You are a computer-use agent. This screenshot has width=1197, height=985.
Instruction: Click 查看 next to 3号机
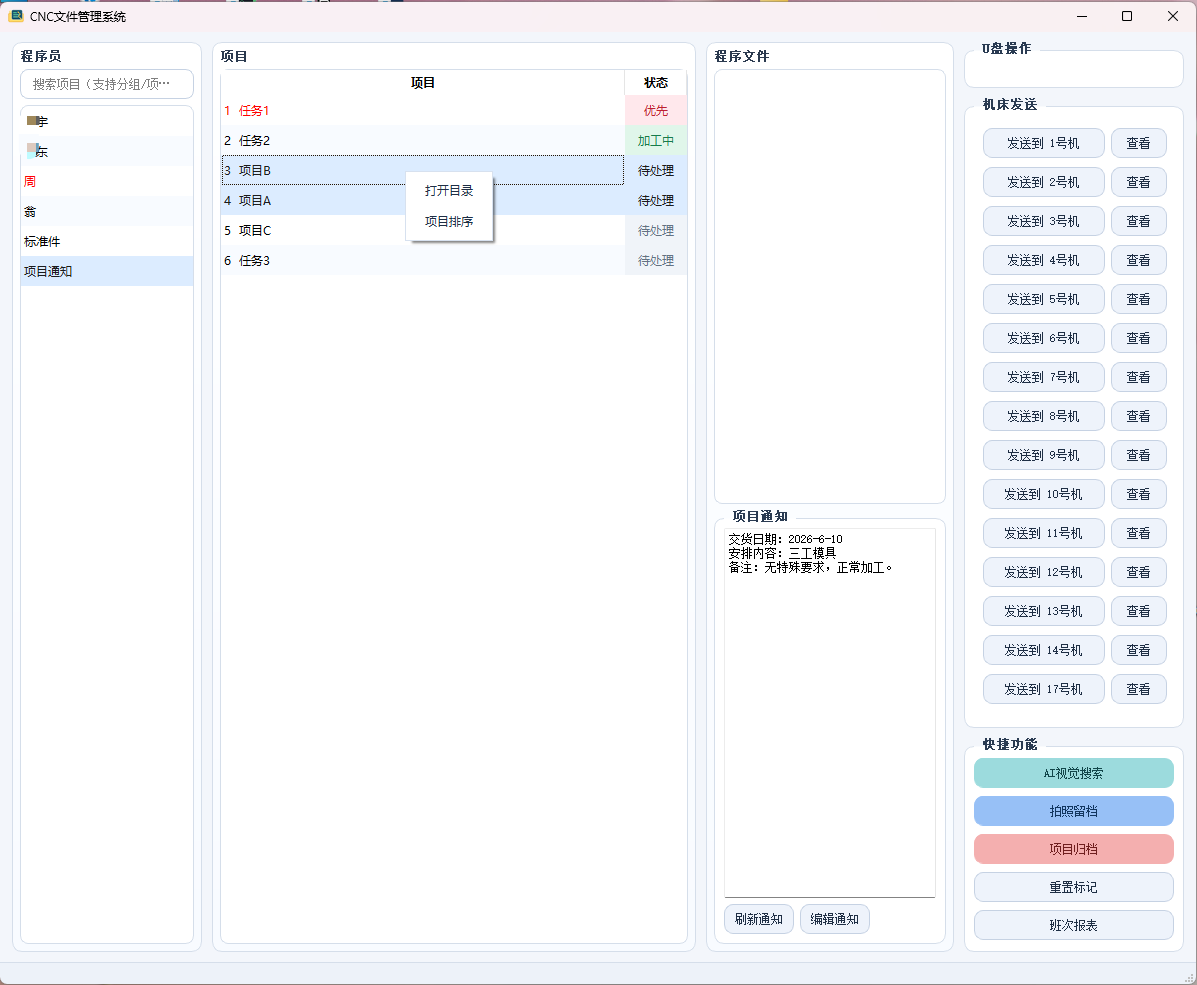point(1138,221)
